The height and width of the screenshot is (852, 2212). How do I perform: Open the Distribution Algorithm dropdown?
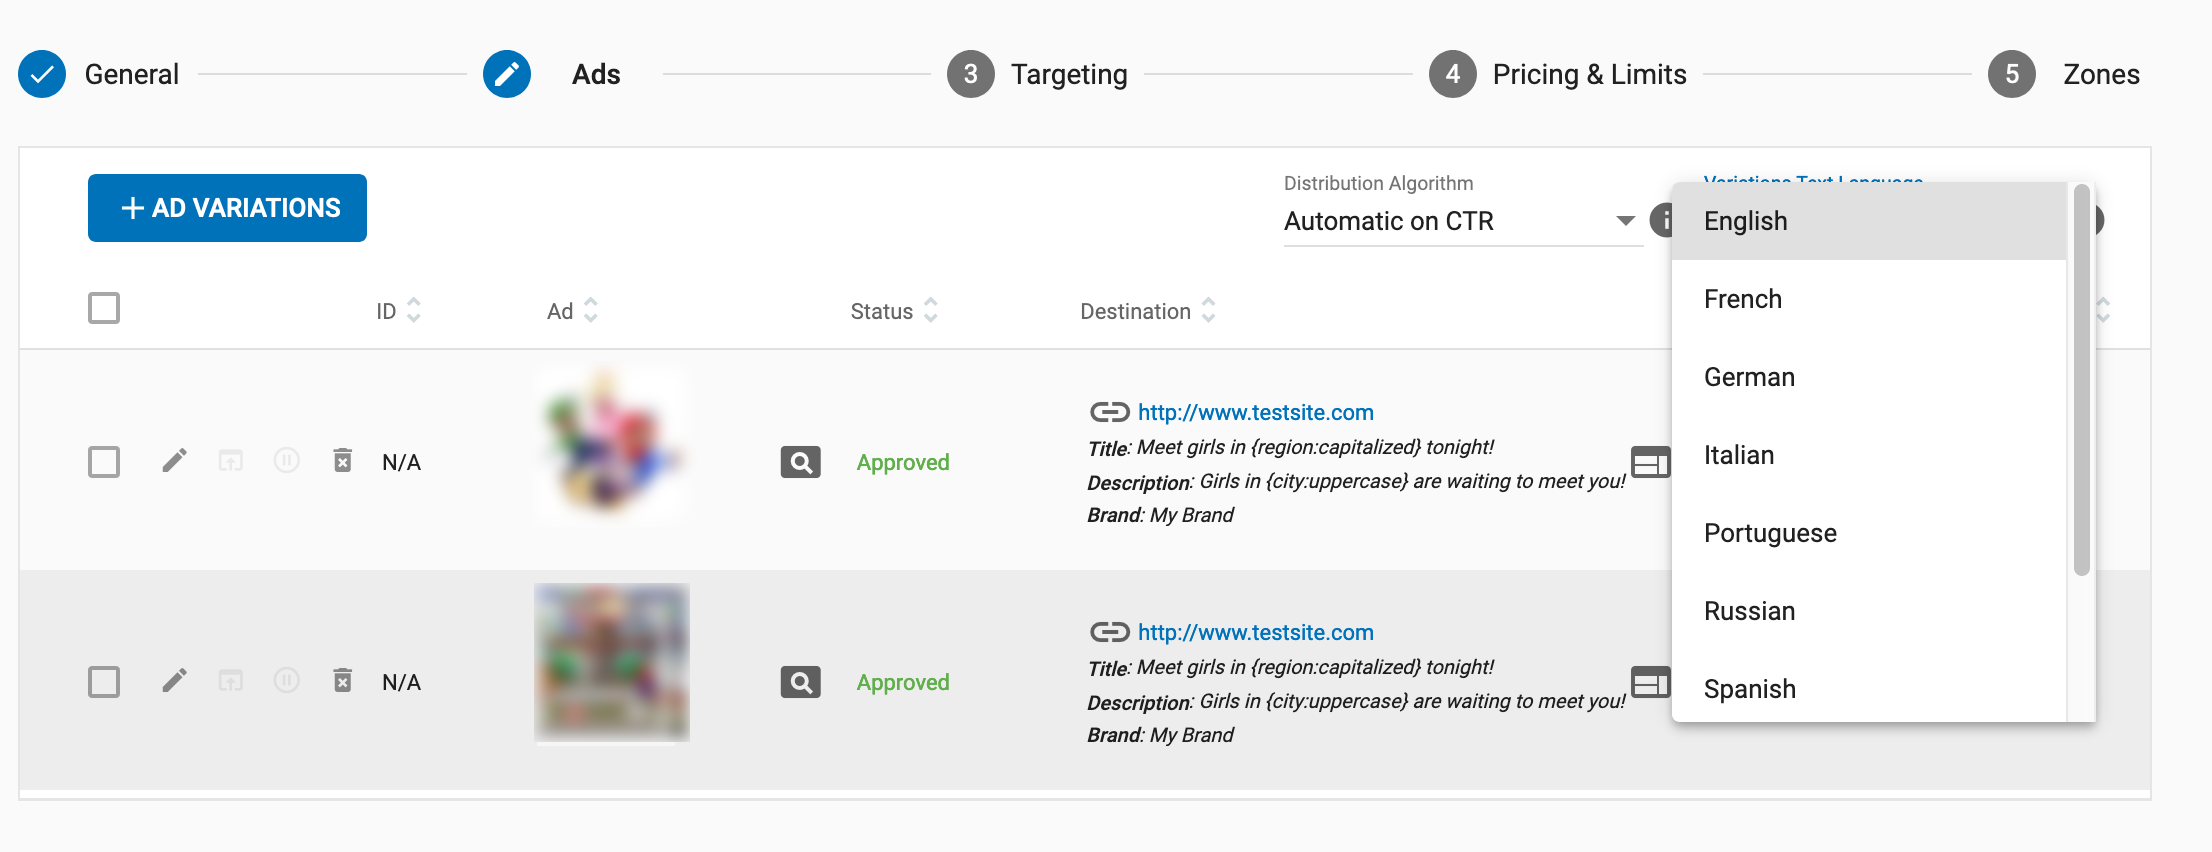(1460, 221)
